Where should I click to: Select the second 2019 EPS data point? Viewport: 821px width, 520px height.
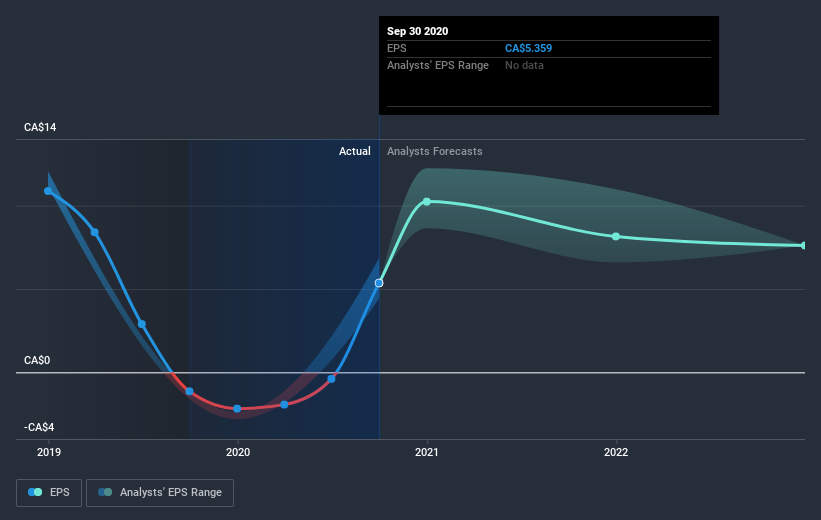95,232
